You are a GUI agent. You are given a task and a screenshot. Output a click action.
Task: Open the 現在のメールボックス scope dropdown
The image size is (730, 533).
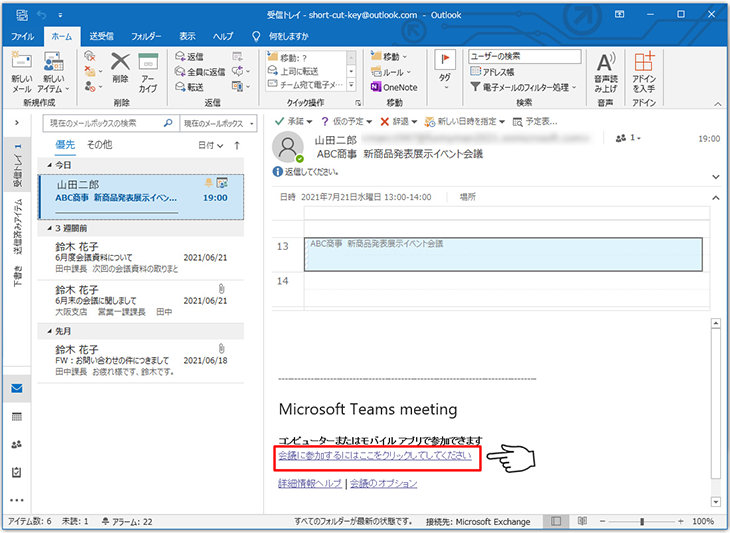coord(218,123)
